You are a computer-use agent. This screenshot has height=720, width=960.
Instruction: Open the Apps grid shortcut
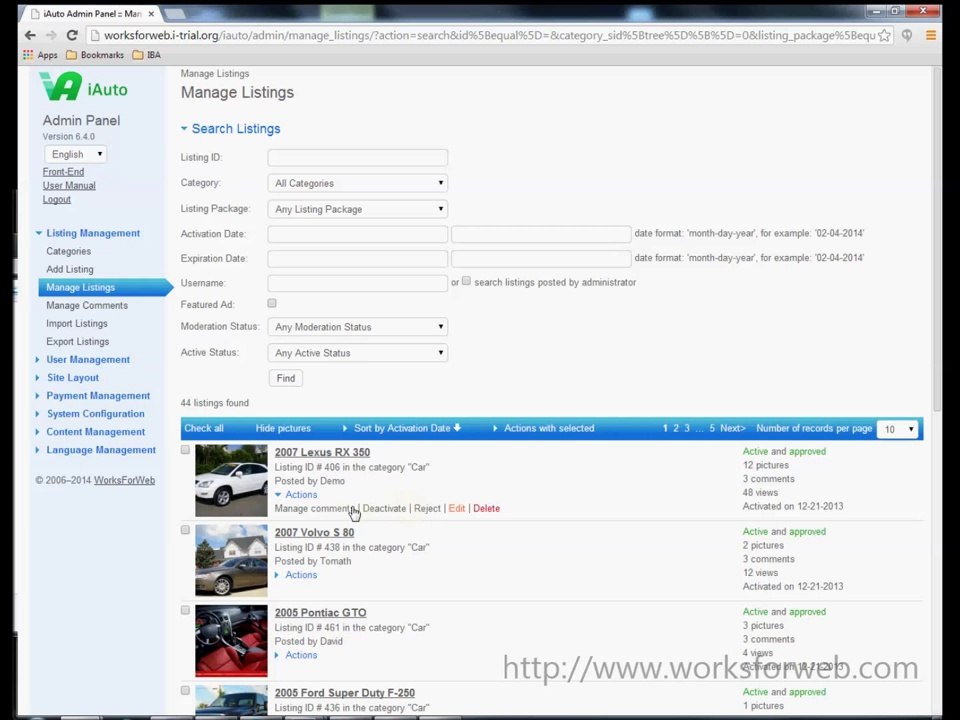click(40, 55)
